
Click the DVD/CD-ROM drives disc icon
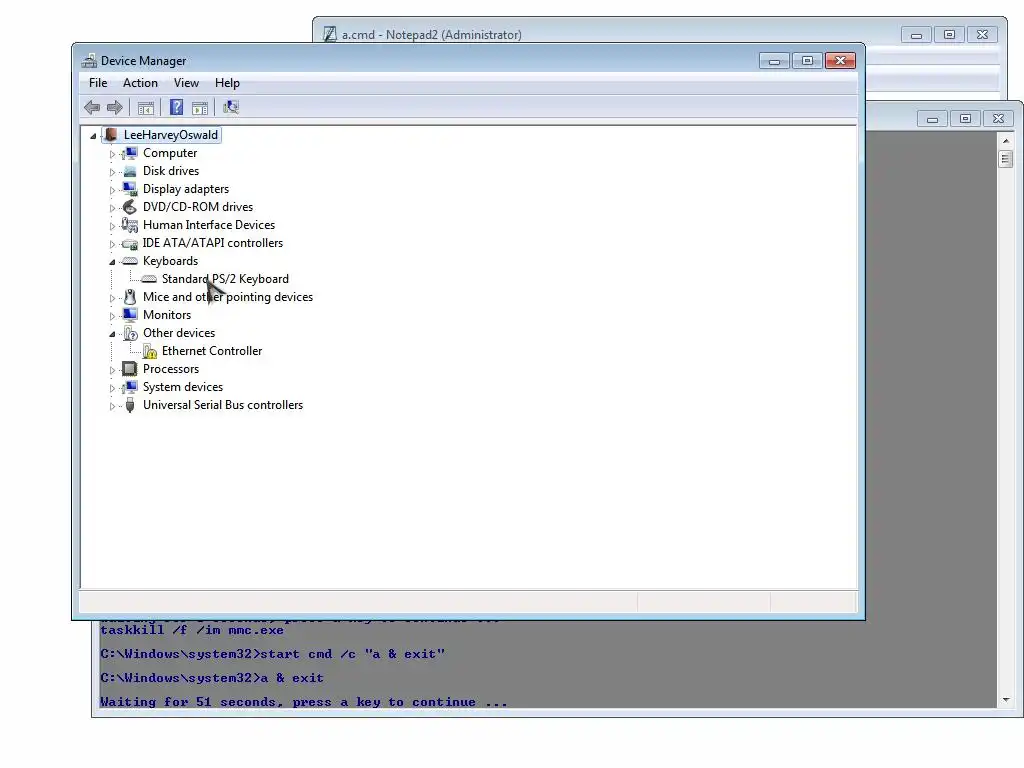coord(130,207)
